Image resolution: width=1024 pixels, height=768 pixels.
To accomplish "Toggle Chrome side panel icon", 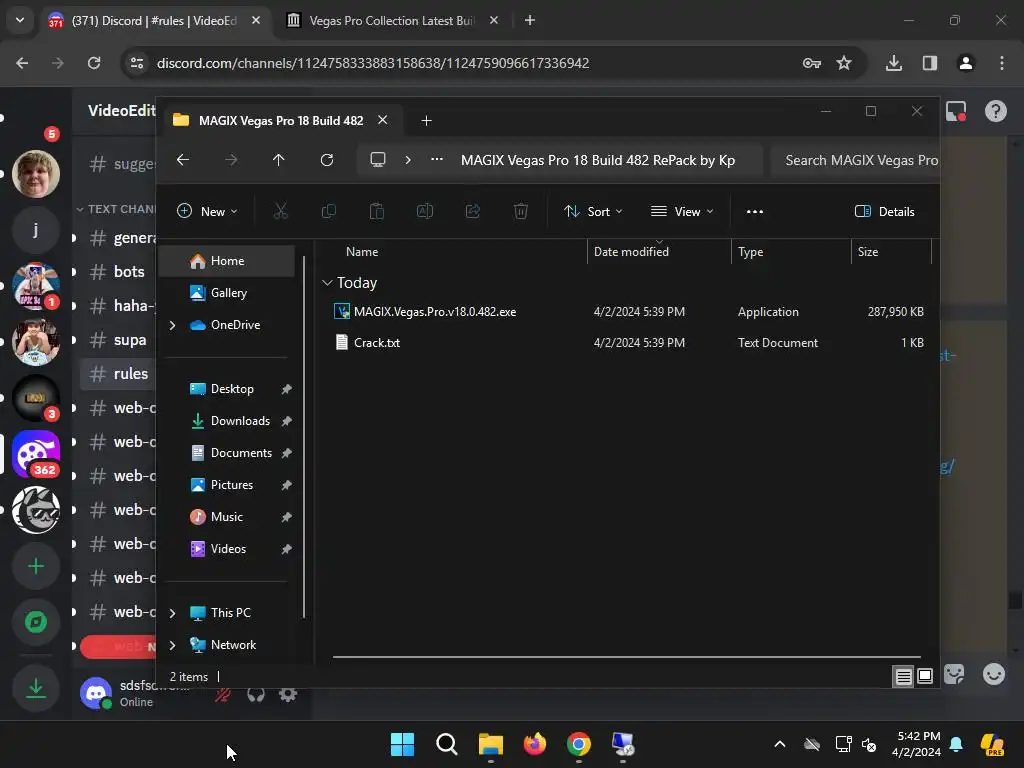I will coord(930,63).
